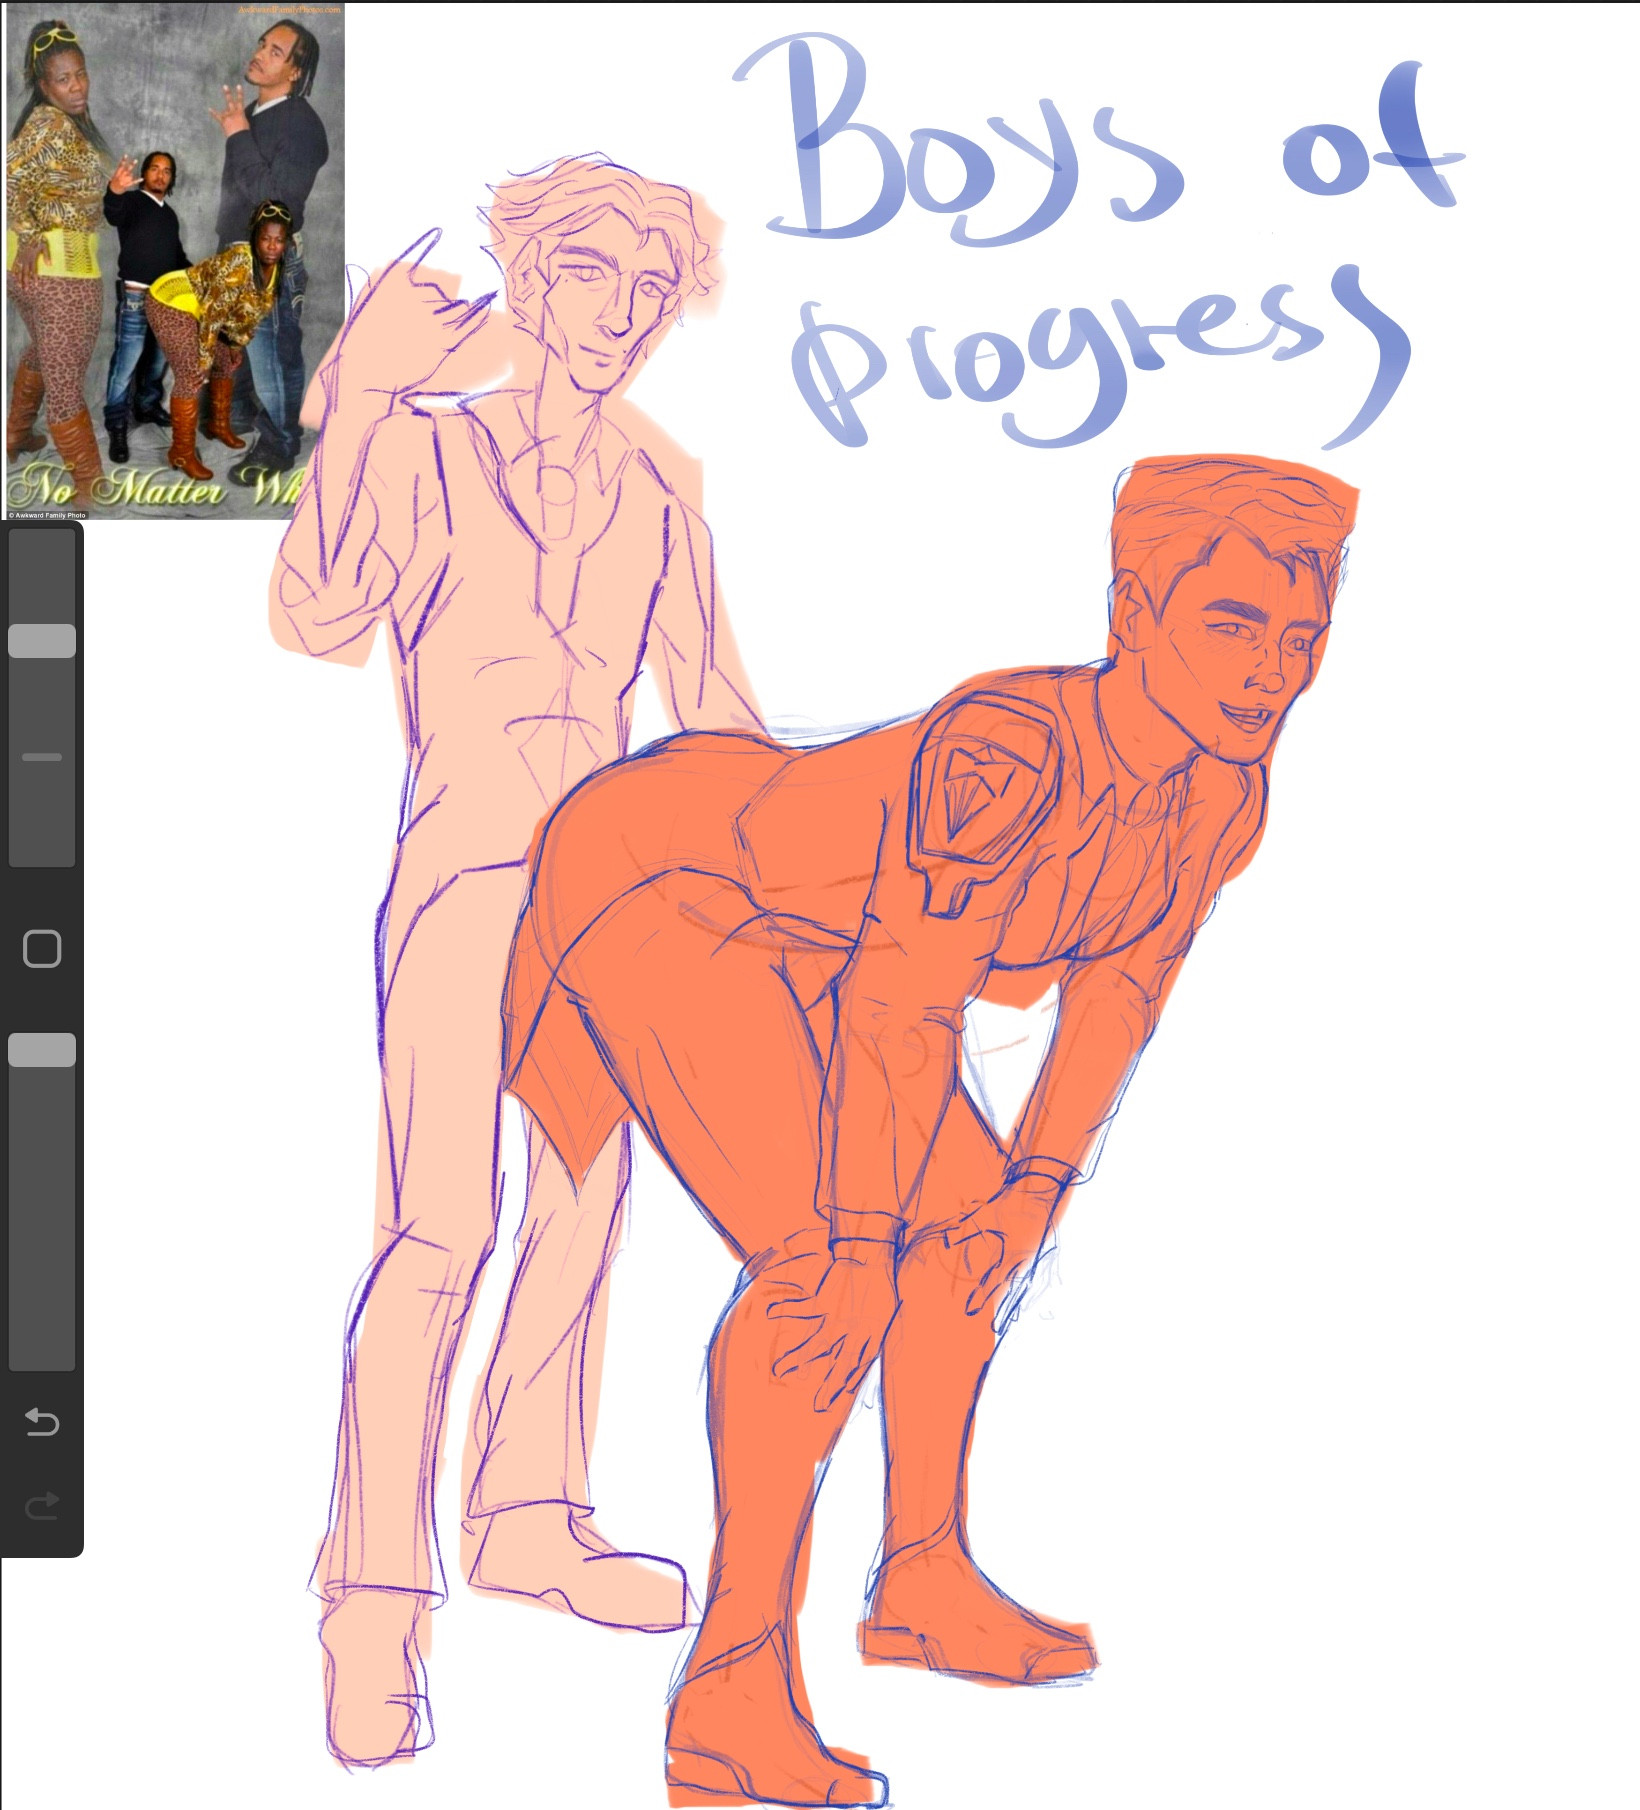Tap the square modify button in sidebar
The height and width of the screenshot is (1810, 1640).
click(42, 948)
